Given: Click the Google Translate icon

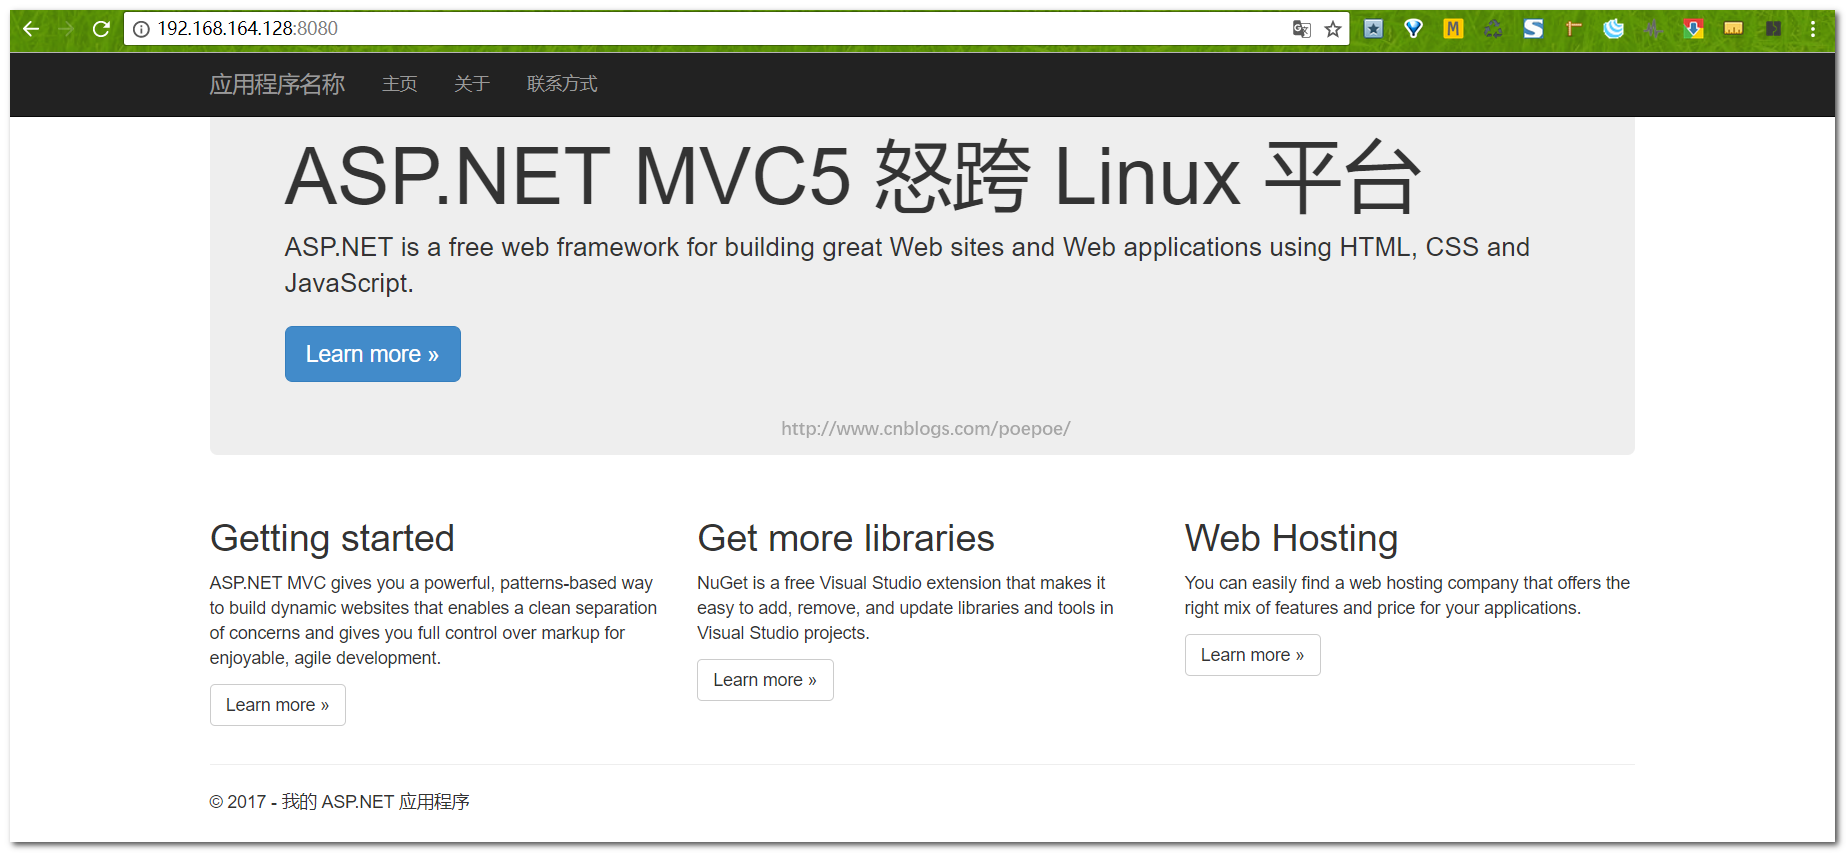Looking at the screenshot, I should pyautogui.click(x=1301, y=29).
